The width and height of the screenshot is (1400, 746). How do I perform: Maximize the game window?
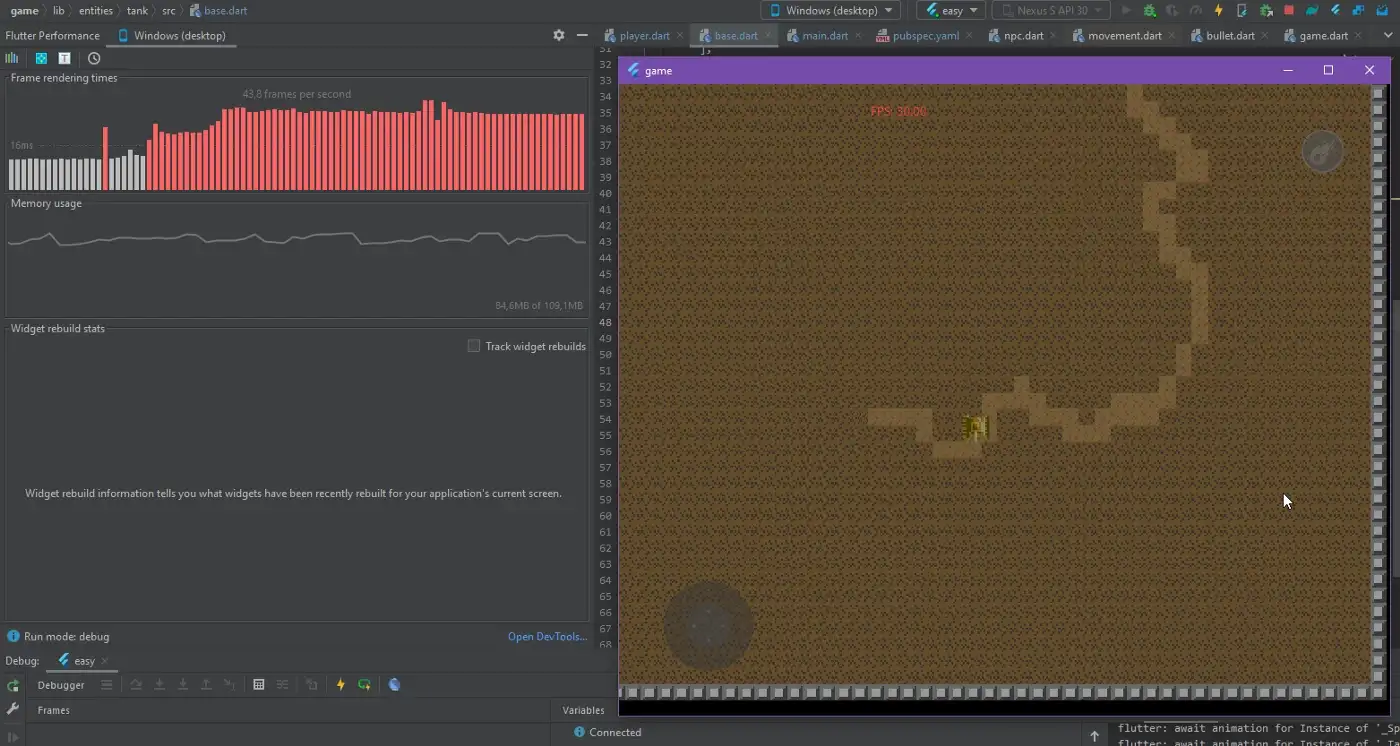coord(1328,70)
